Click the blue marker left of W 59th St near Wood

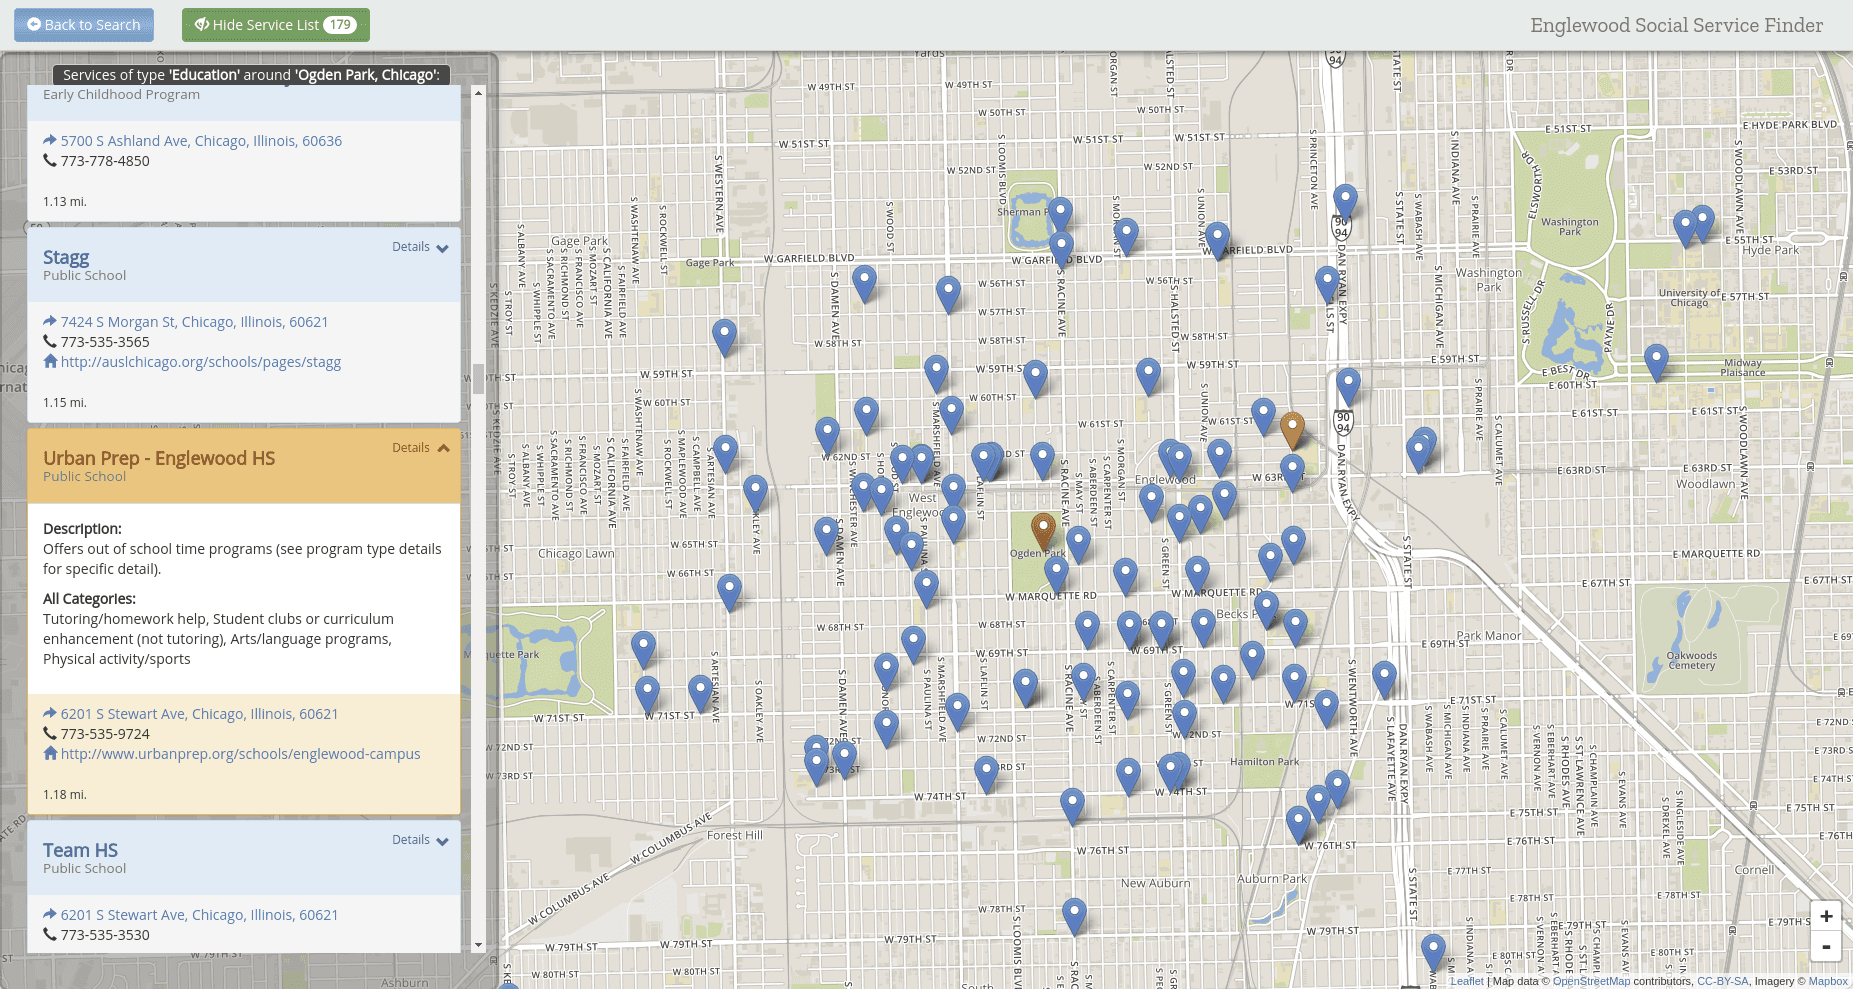(x=936, y=374)
